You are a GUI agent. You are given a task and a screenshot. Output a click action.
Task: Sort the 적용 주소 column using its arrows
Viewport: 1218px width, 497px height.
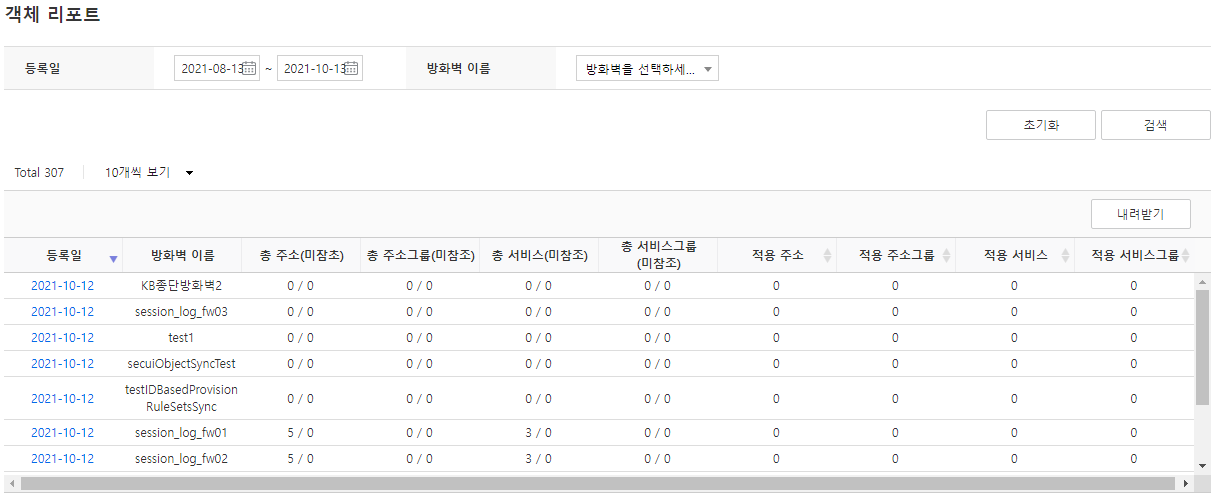[827, 256]
